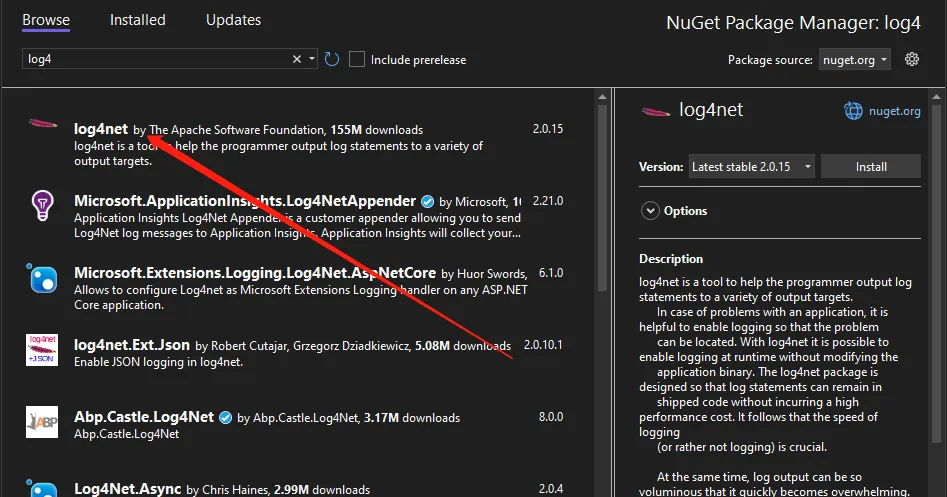Viewport: 947px width, 497px height.
Task: Click package list scroll up arrow
Action: pyautogui.click(x=602, y=97)
